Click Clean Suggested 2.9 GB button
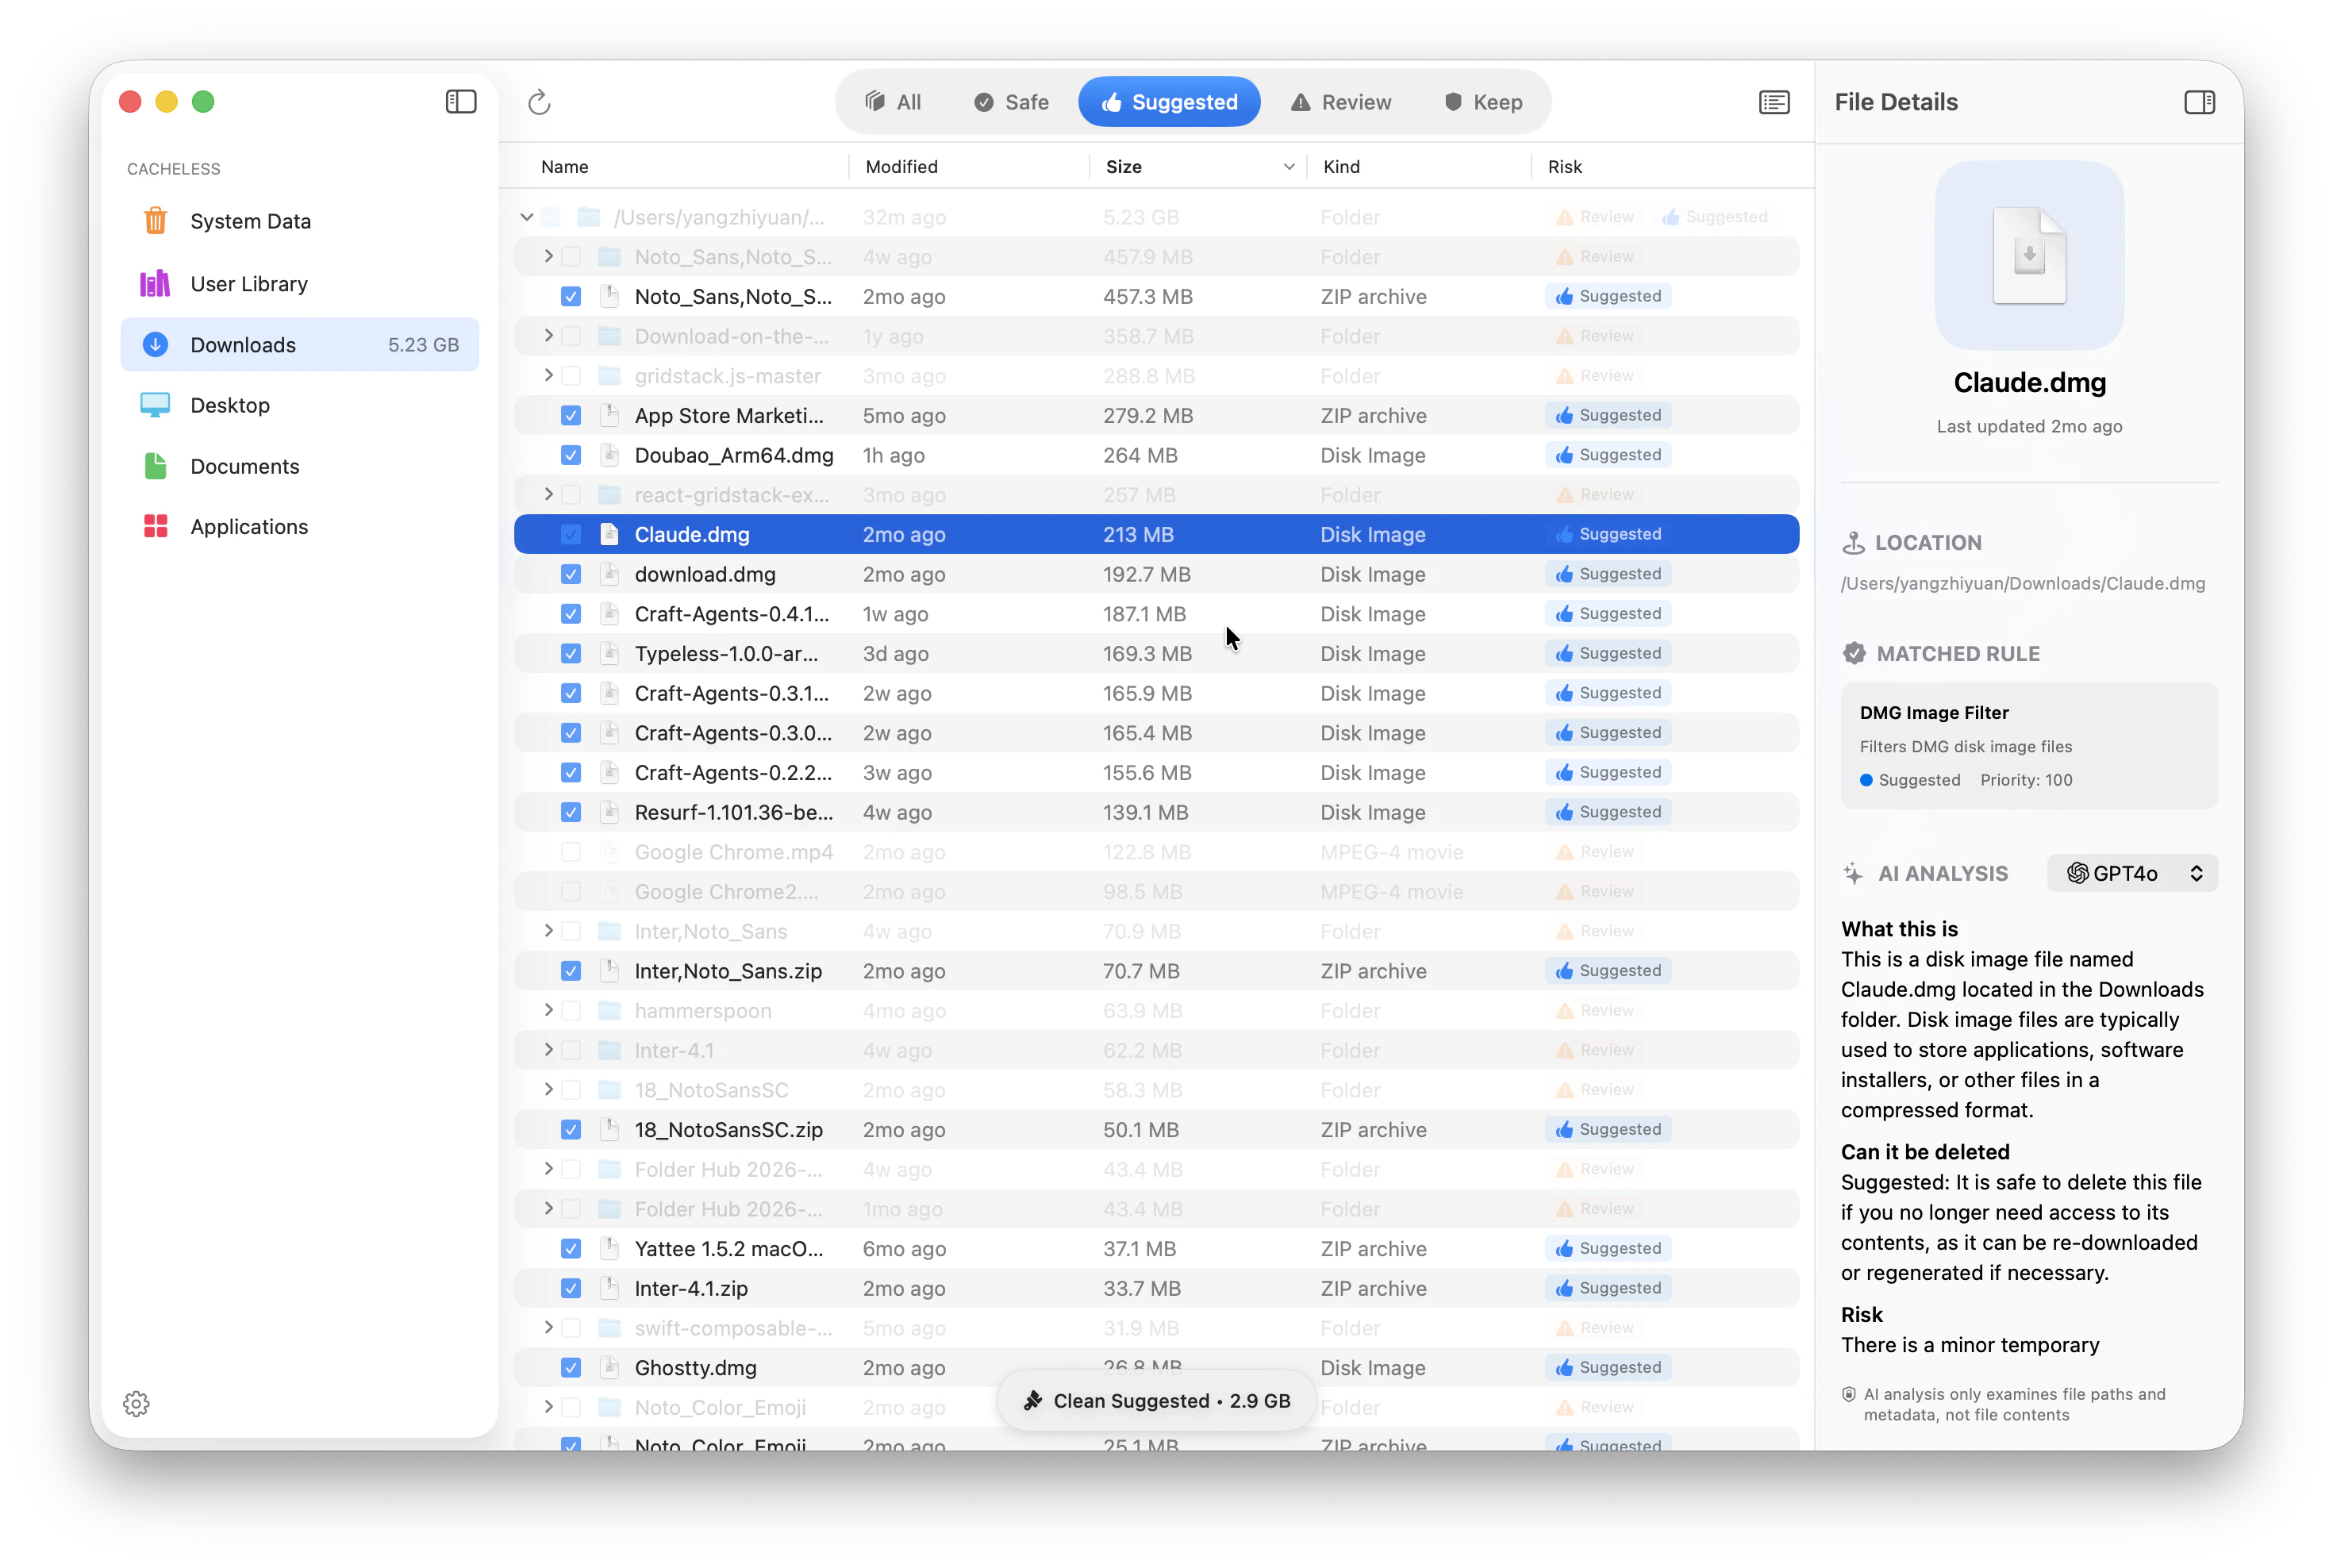The width and height of the screenshot is (2333, 1568). [x=1157, y=1401]
